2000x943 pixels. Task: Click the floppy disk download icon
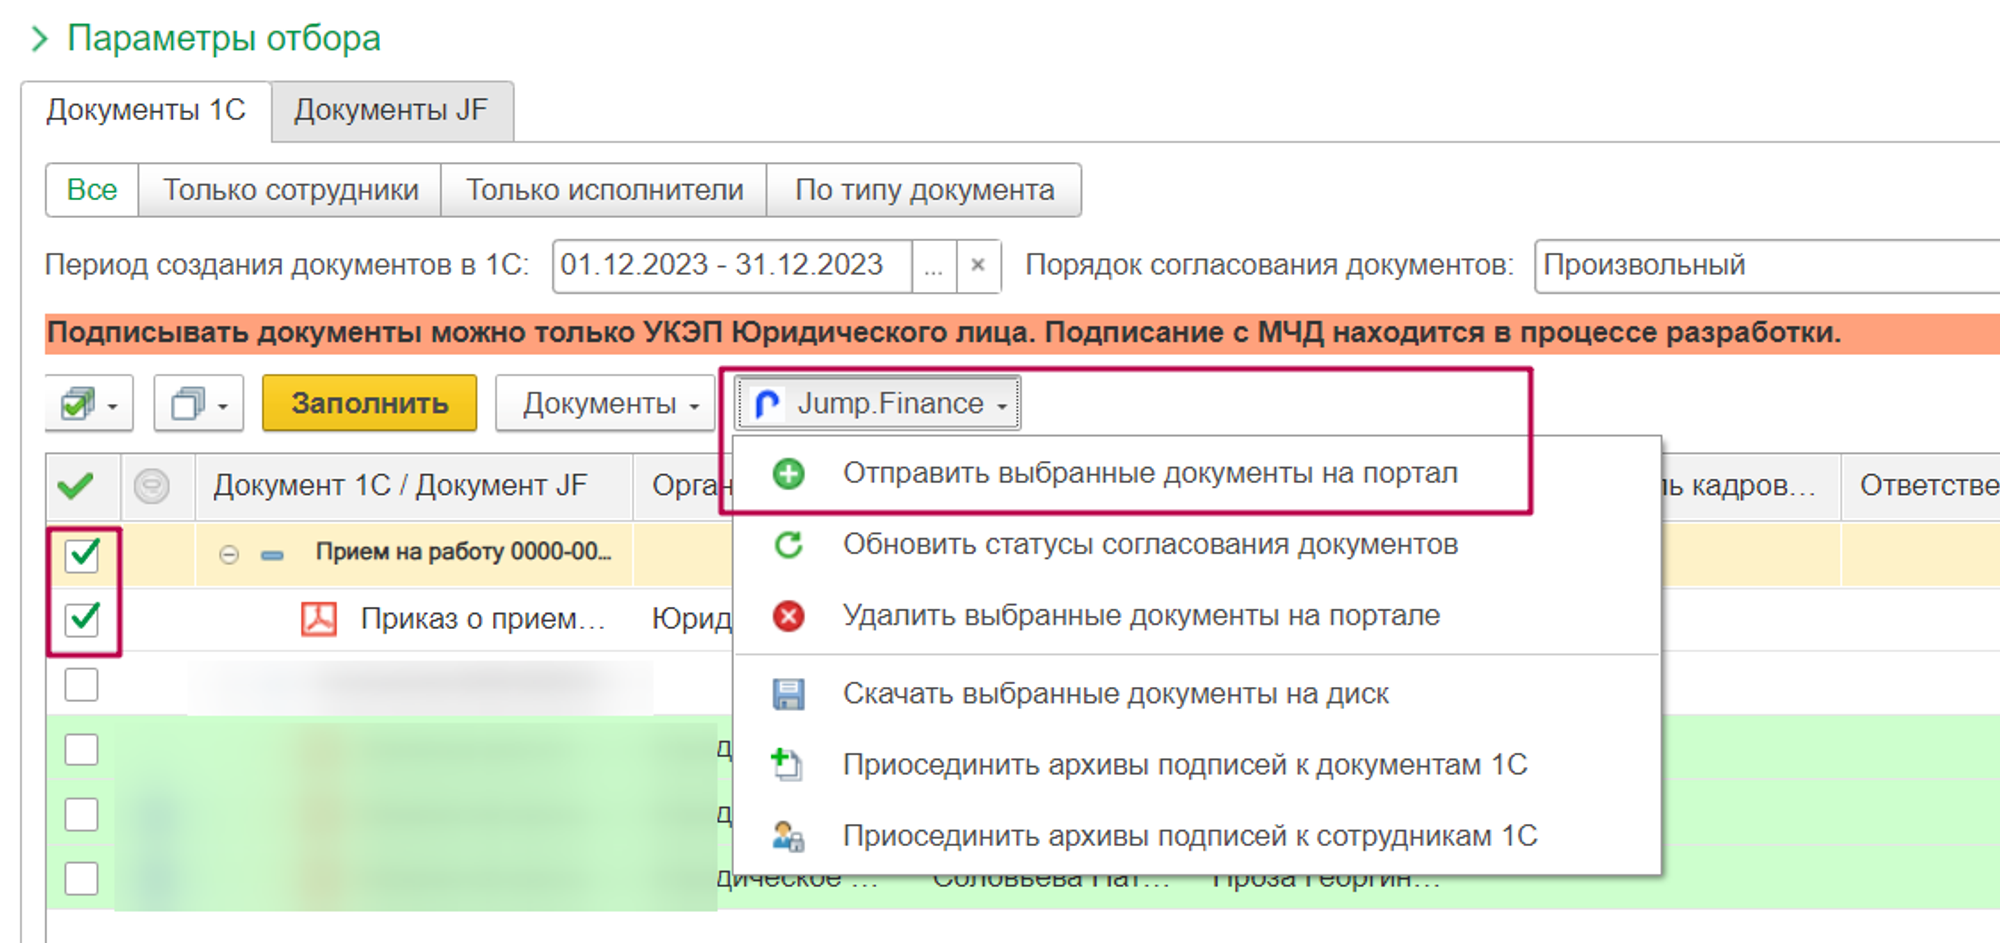coord(788,694)
